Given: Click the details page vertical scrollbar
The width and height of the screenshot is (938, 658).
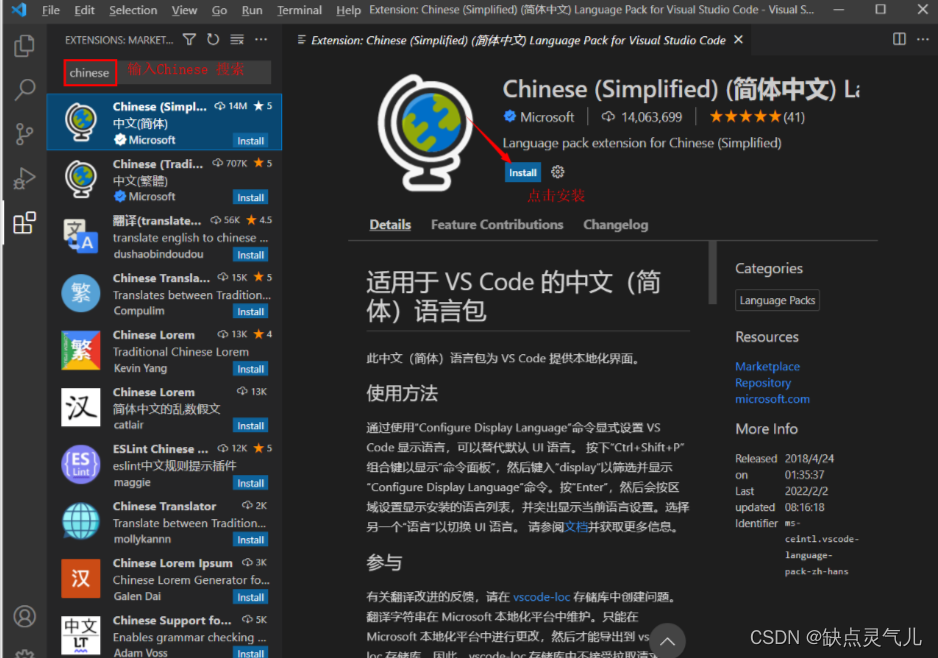Looking at the screenshot, I should [x=712, y=273].
